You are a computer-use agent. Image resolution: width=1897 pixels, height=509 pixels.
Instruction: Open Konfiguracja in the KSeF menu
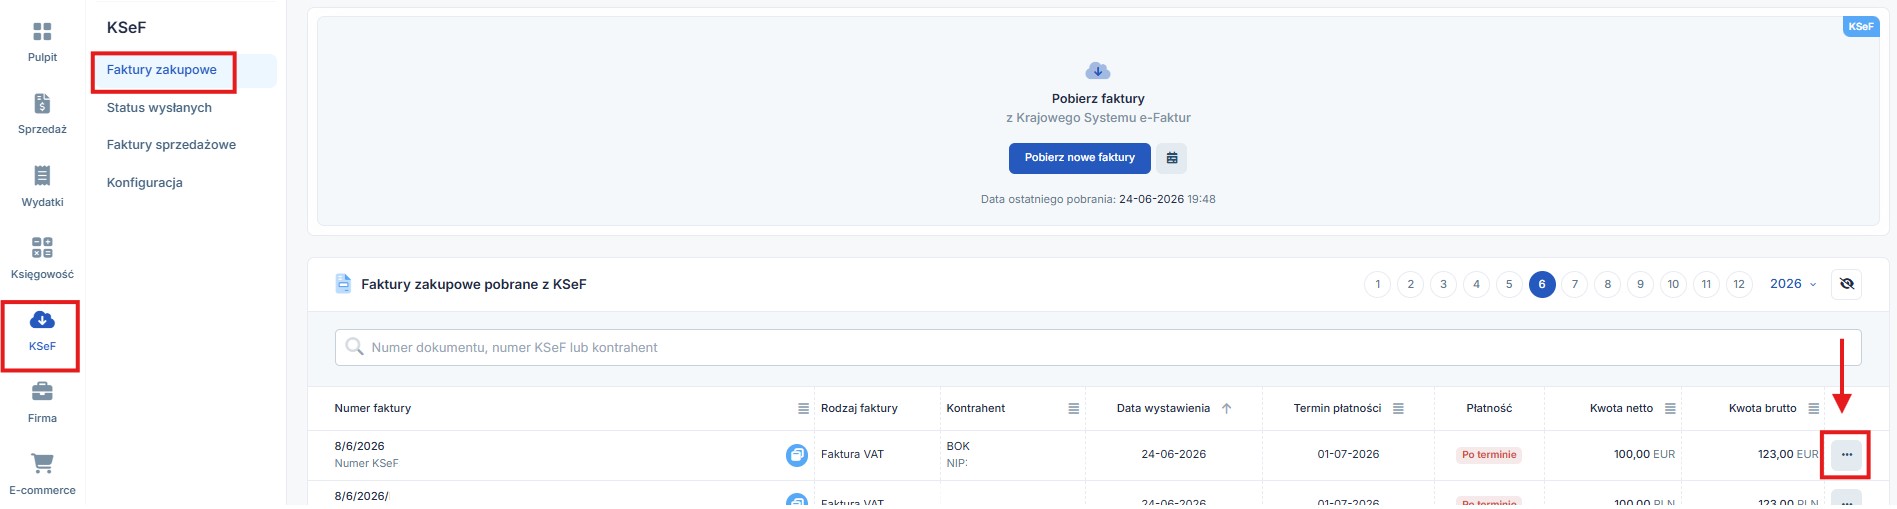point(145,183)
